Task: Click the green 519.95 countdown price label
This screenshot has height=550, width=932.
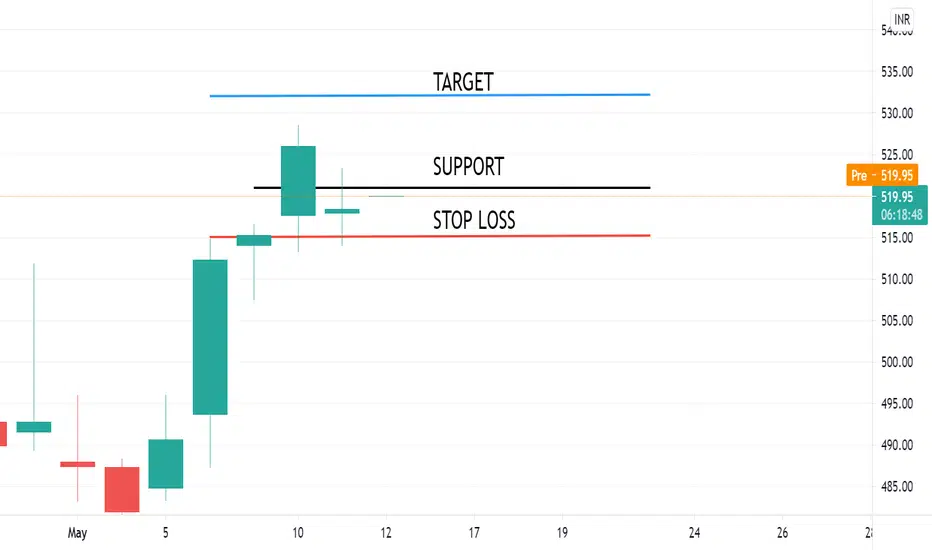Action: click(899, 205)
